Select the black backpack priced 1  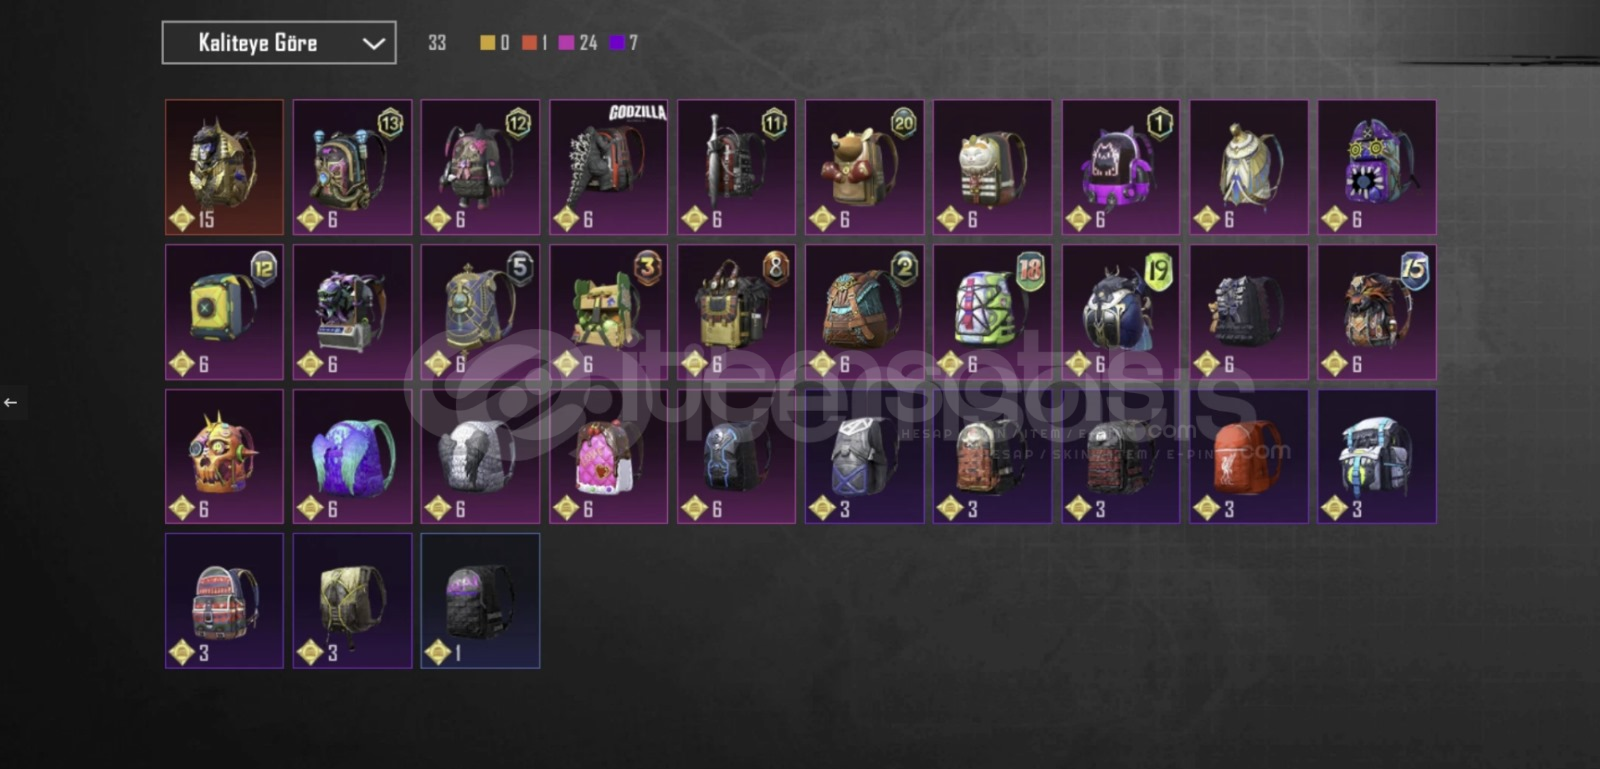pyautogui.click(x=480, y=600)
